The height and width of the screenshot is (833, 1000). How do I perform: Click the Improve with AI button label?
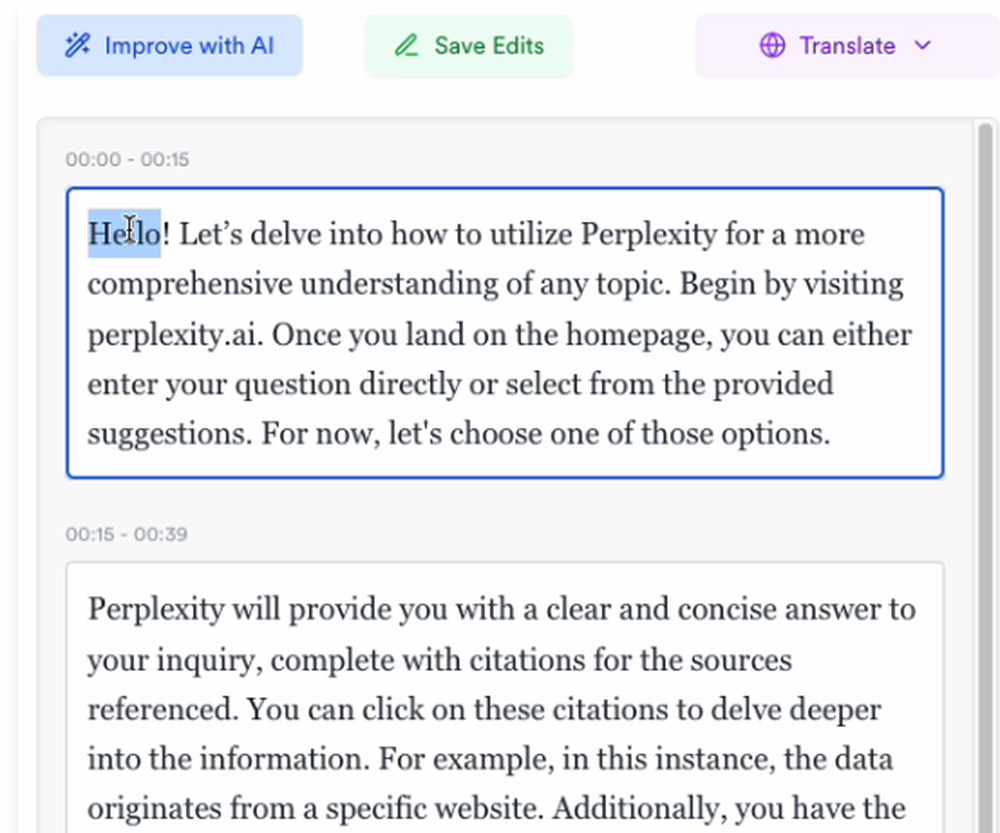tap(189, 46)
